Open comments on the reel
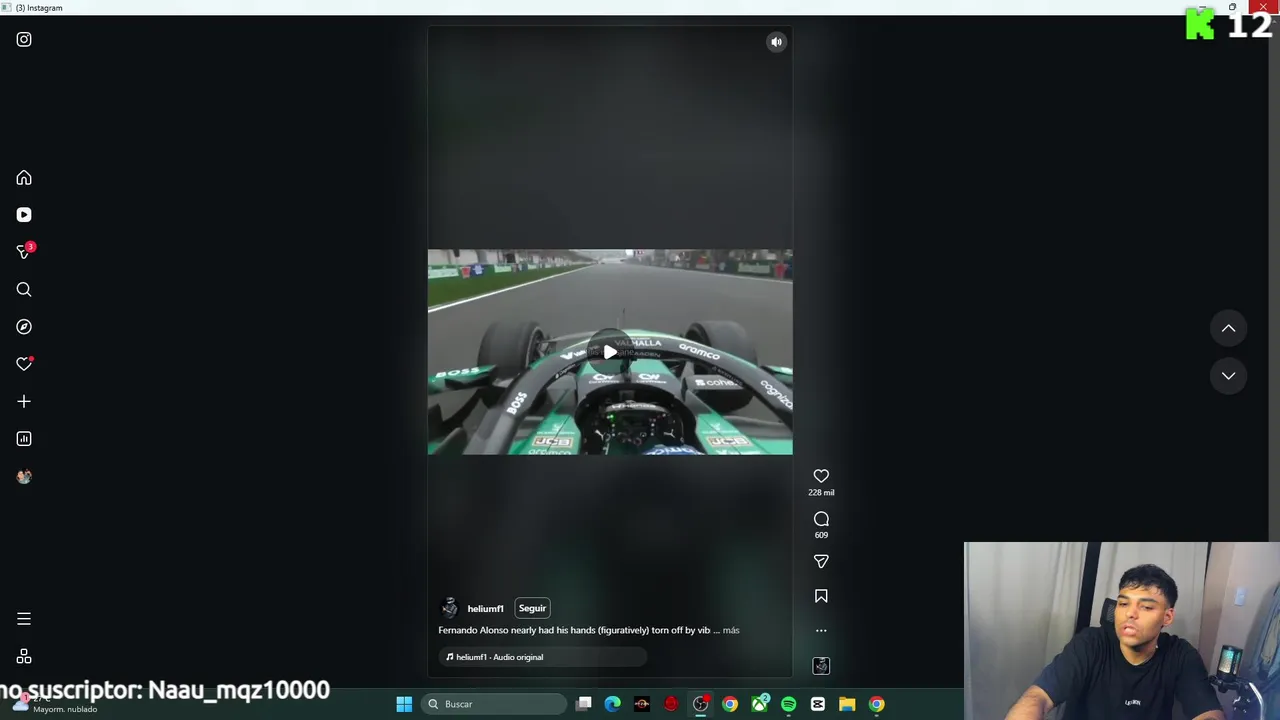Screen dimensions: 1280x720 pyautogui.click(x=821, y=519)
